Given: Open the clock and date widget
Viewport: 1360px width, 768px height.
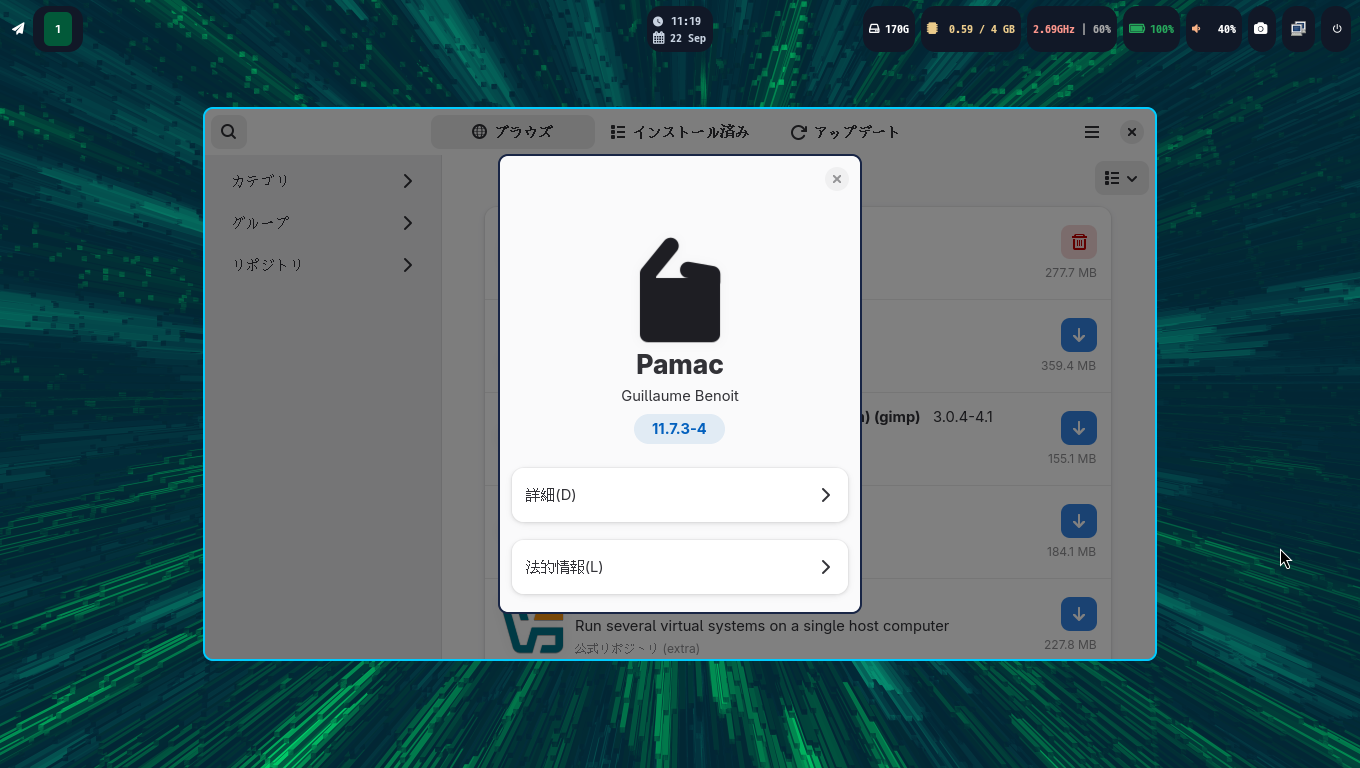Looking at the screenshot, I should coord(679,29).
